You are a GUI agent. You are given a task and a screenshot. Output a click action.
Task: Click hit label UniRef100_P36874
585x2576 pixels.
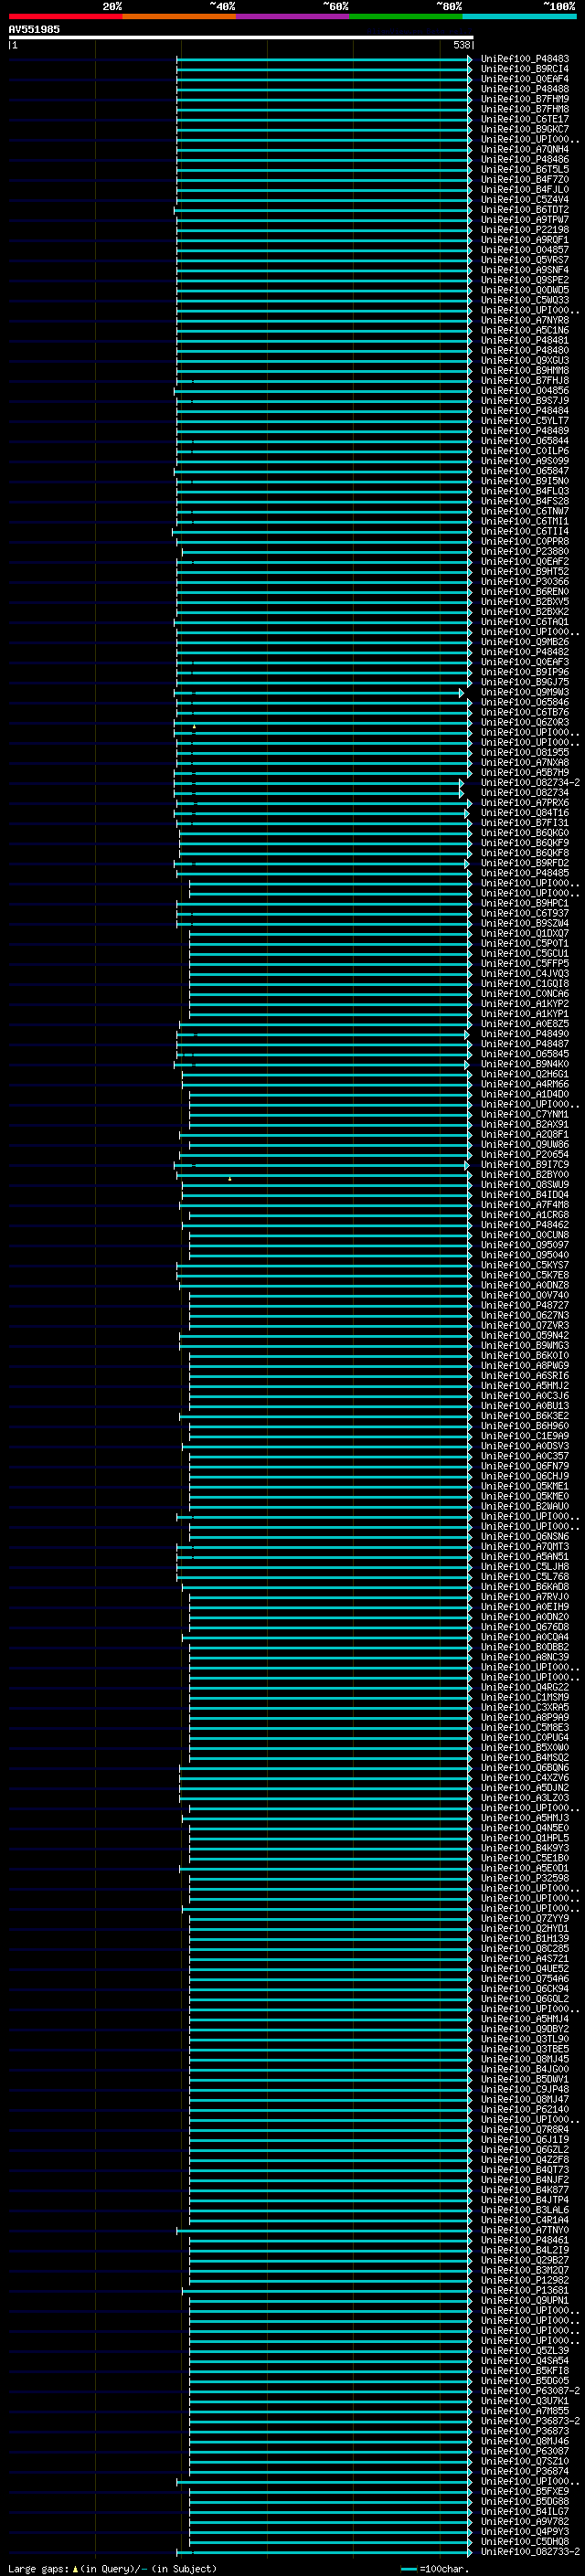pos(525,2471)
